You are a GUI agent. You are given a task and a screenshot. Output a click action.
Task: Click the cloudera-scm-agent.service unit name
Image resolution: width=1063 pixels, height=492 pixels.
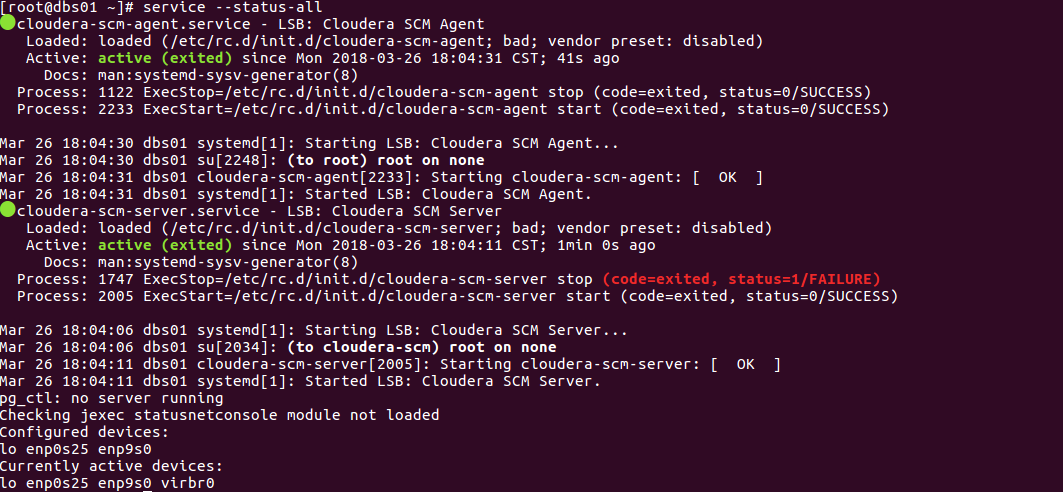click(x=134, y=24)
